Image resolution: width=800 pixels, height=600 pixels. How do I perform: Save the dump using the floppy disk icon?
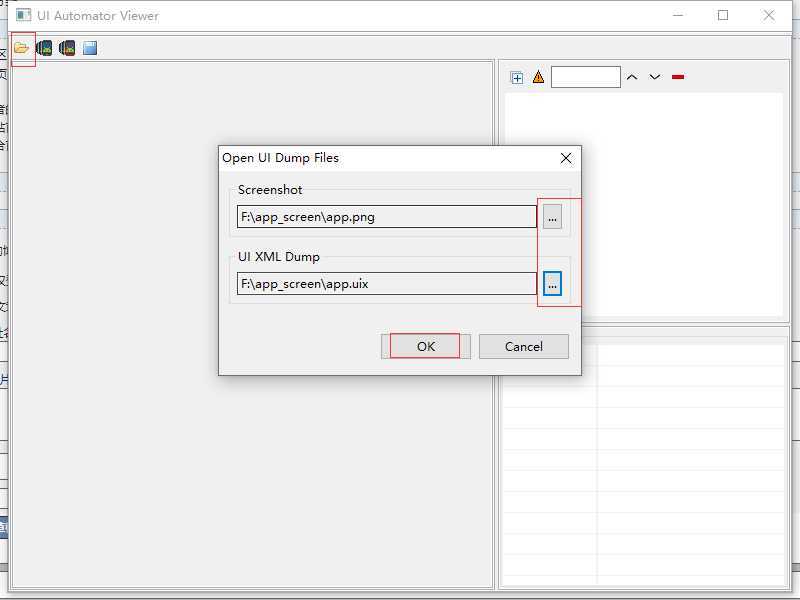click(x=90, y=48)
